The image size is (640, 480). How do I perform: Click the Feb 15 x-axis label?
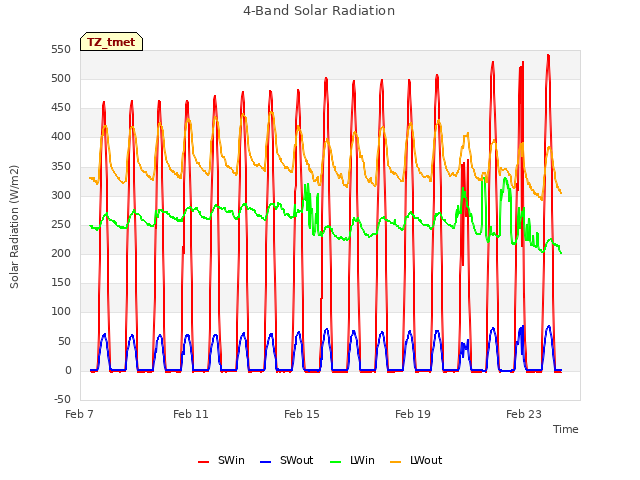coord(302,414)
